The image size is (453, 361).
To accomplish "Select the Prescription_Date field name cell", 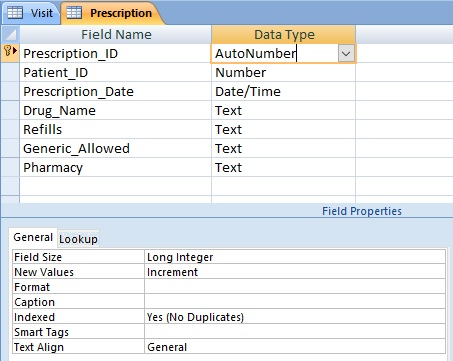I will point(116,91).
